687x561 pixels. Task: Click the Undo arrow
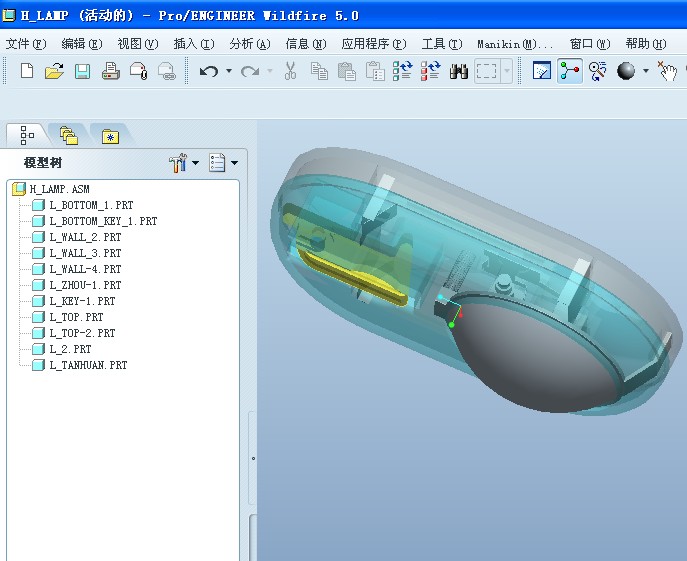209,71
